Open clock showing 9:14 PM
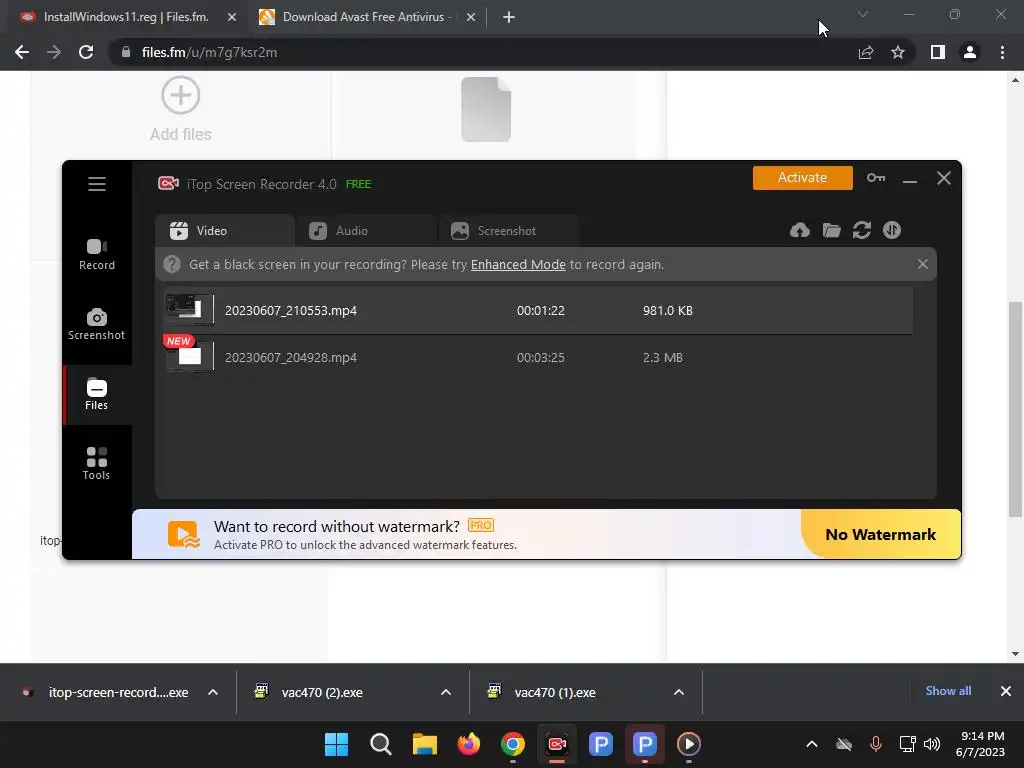The height and width of the screenshot is (768, 1024). pos(980,744)
